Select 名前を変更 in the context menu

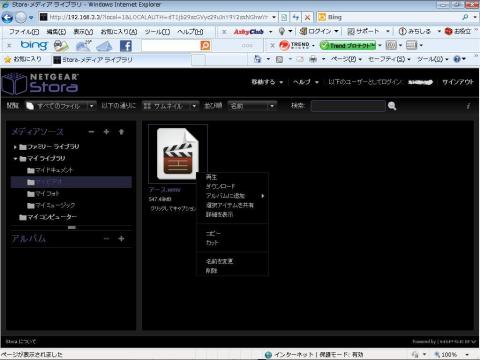click(219, 261)
